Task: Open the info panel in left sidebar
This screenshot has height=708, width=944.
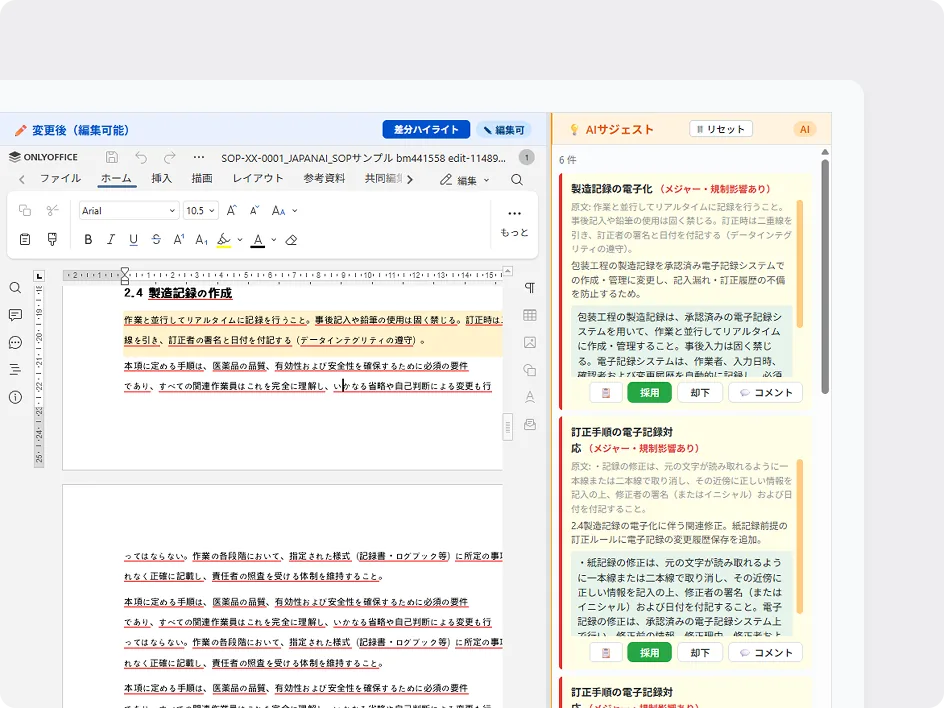Action: click(16, 397)
